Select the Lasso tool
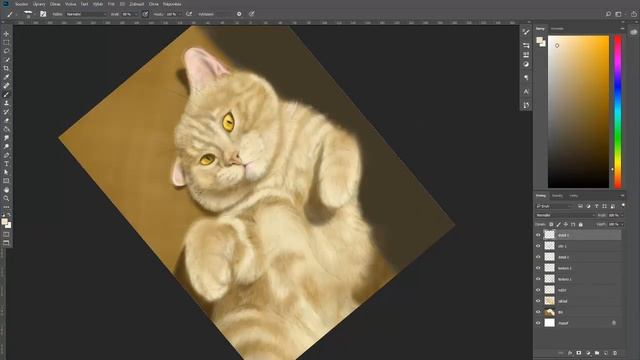Viewport: 640px width, 360px height. coord(6,51)
